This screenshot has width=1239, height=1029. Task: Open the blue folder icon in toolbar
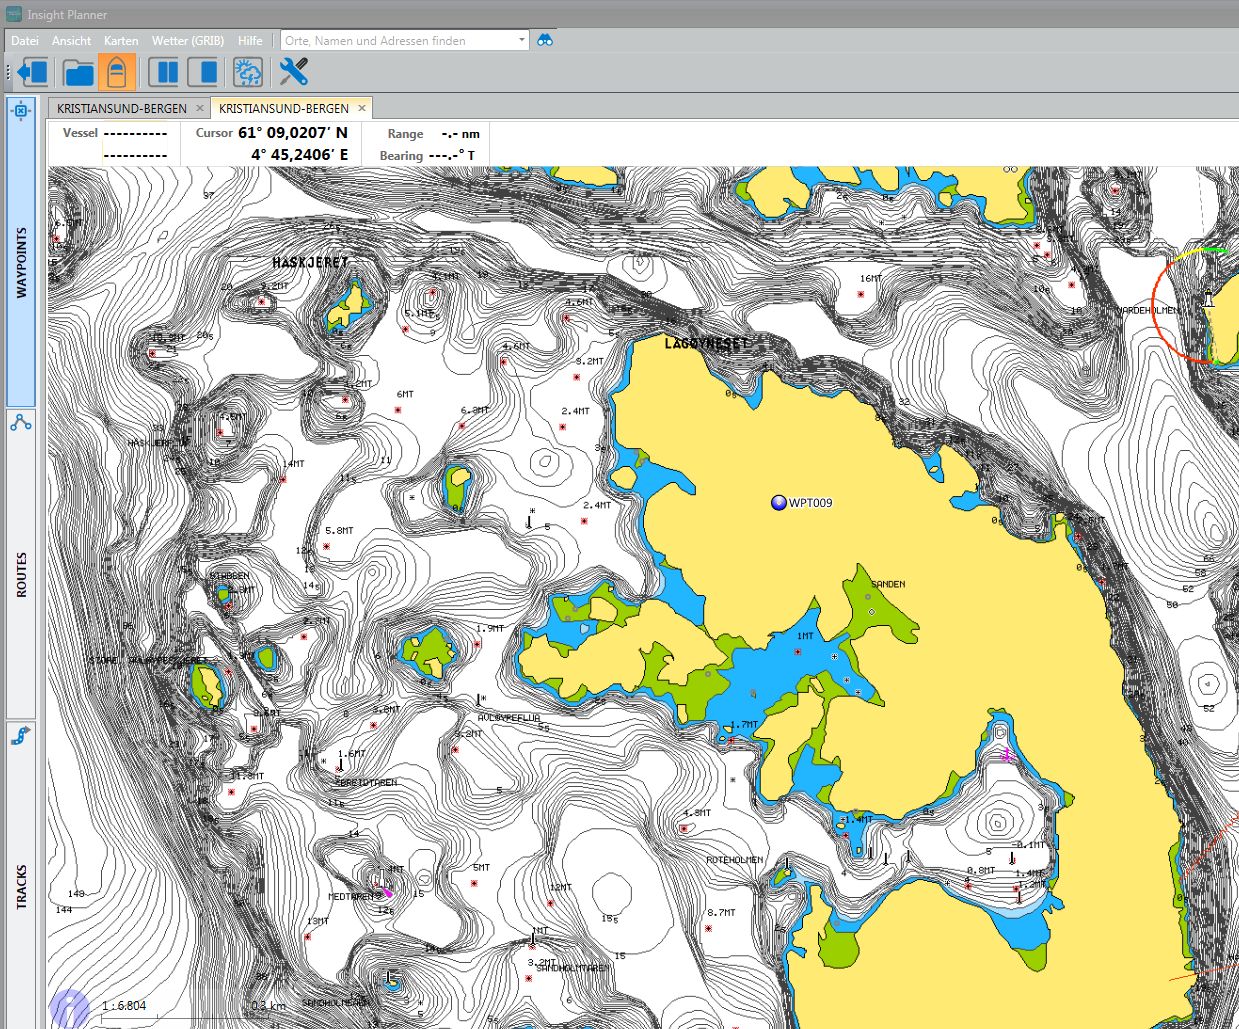point(78,72)
